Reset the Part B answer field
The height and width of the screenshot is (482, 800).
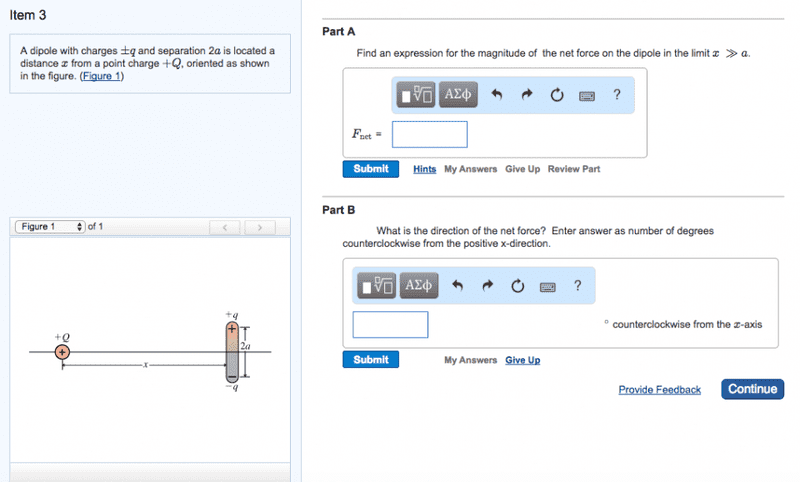click(x=517, y=286)
